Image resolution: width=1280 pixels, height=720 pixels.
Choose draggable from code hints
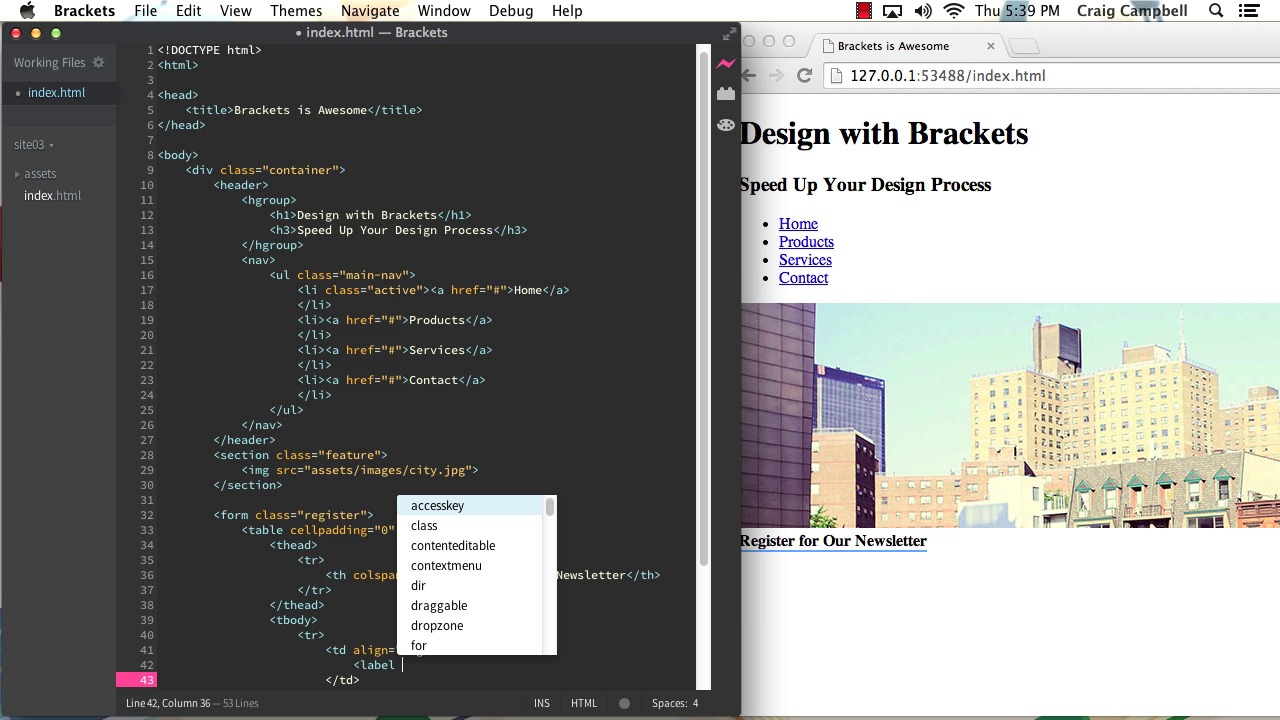pos(471,606)
